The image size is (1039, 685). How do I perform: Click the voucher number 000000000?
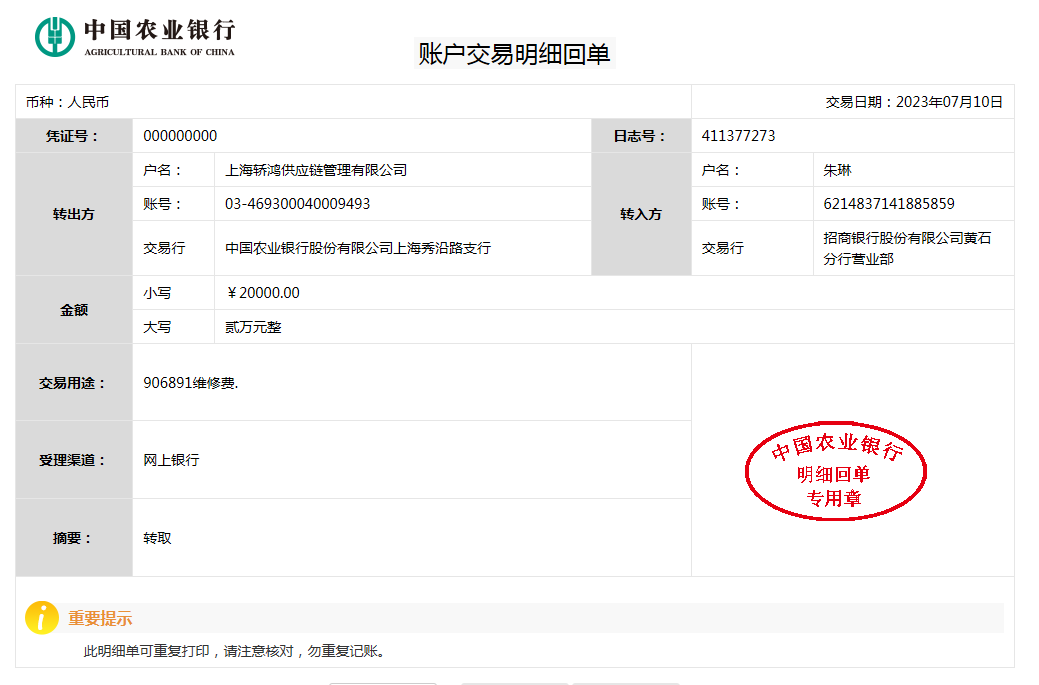pos(180,136)
